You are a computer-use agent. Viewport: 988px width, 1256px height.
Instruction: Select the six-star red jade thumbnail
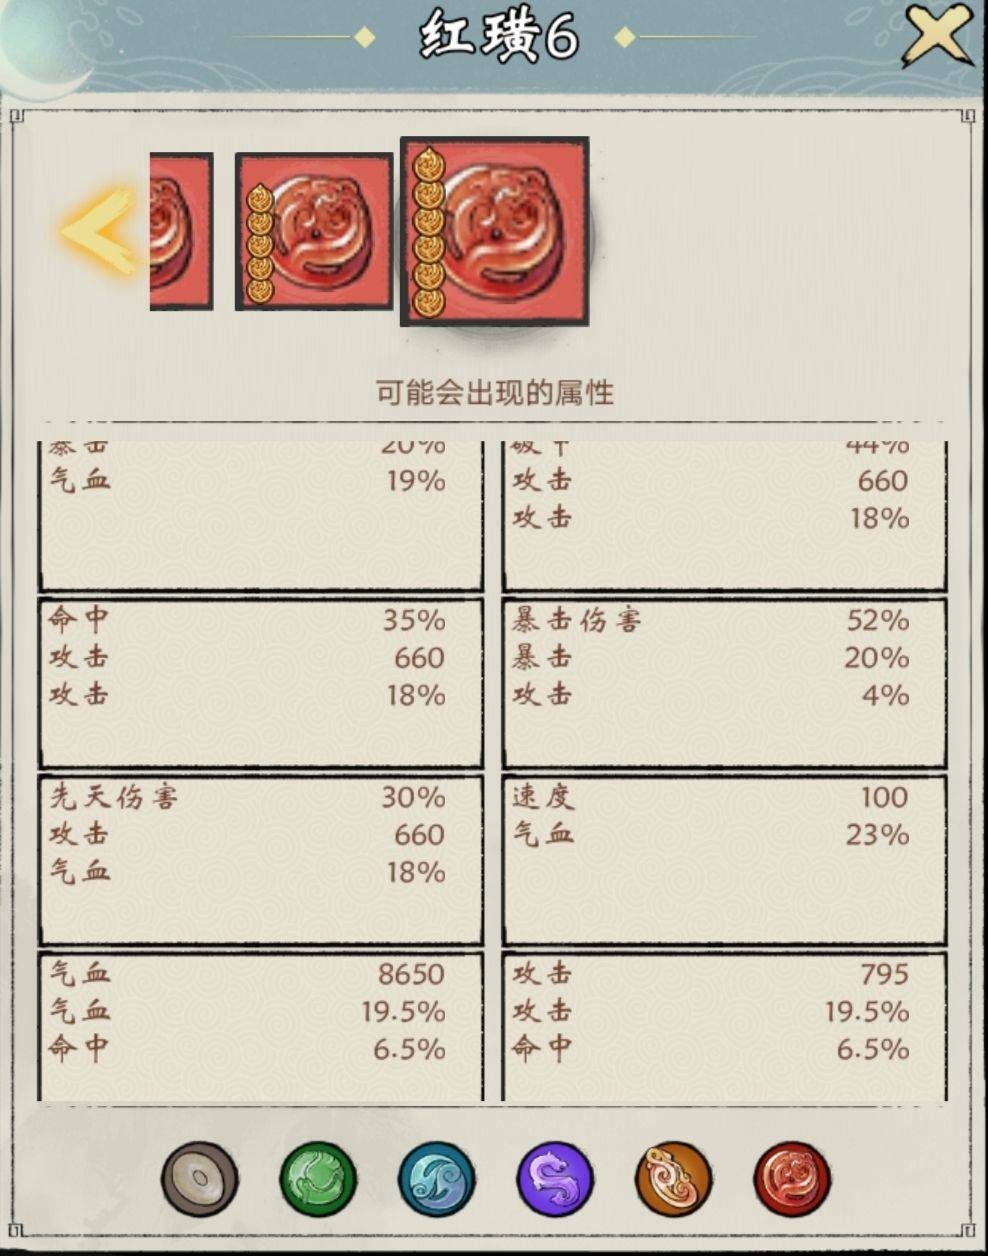(495, 231)
